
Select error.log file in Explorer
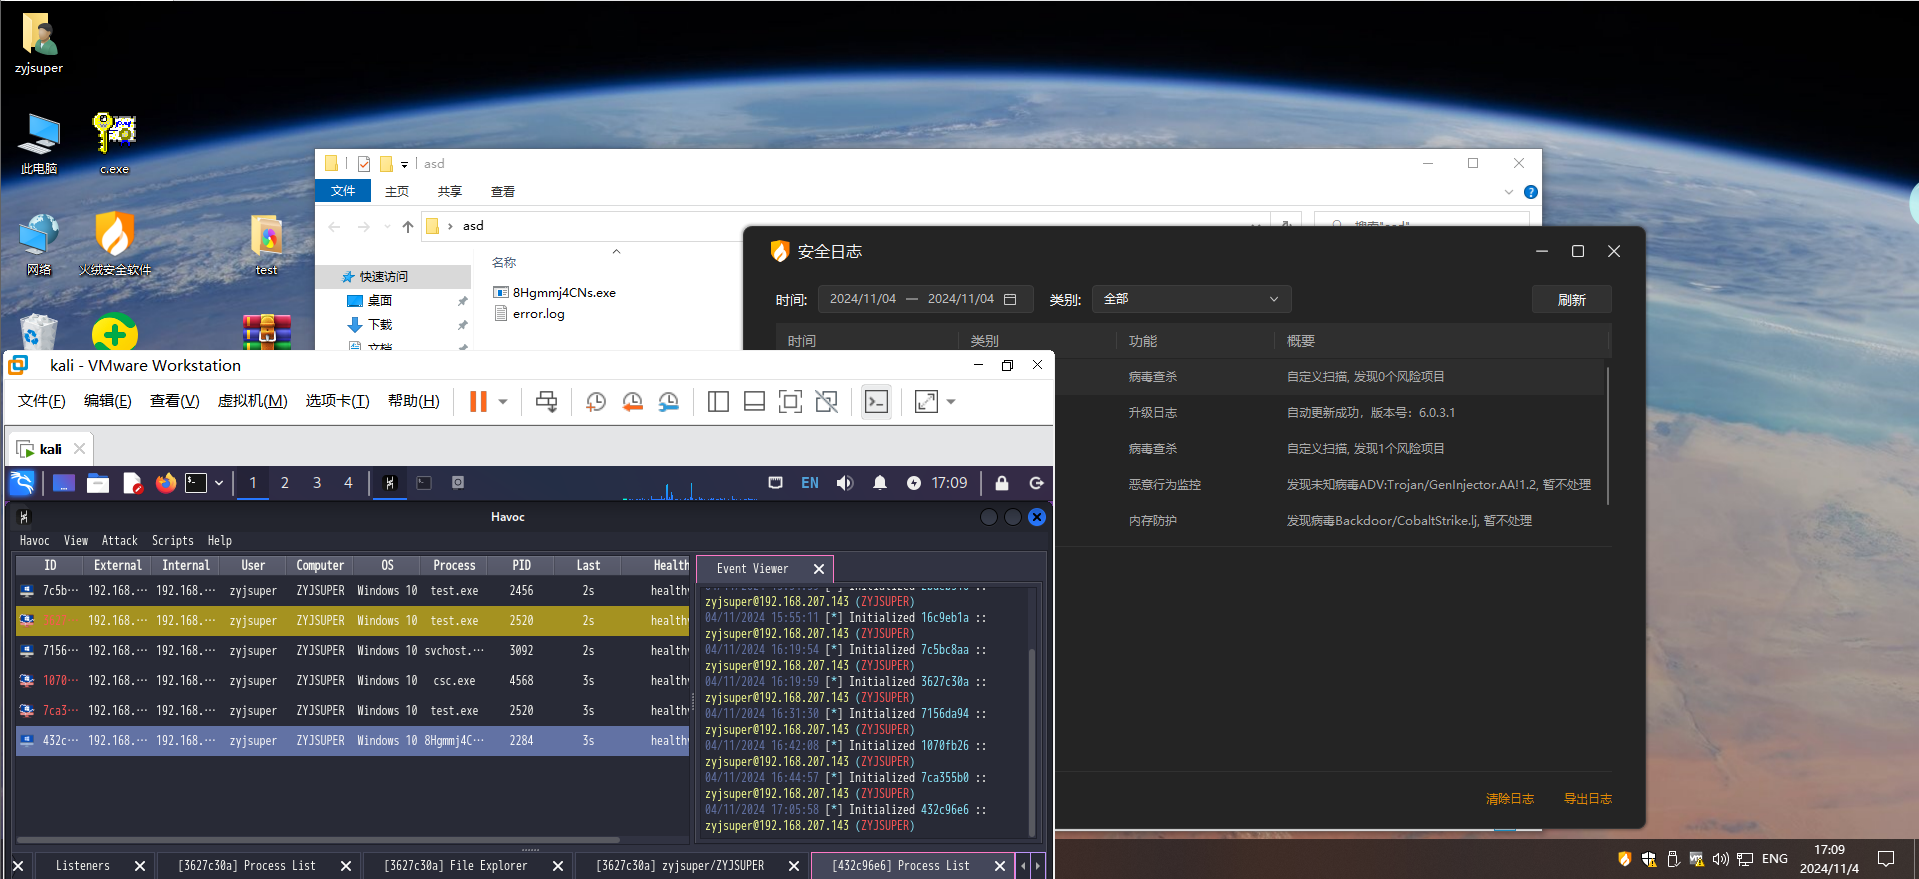point(529,314)
